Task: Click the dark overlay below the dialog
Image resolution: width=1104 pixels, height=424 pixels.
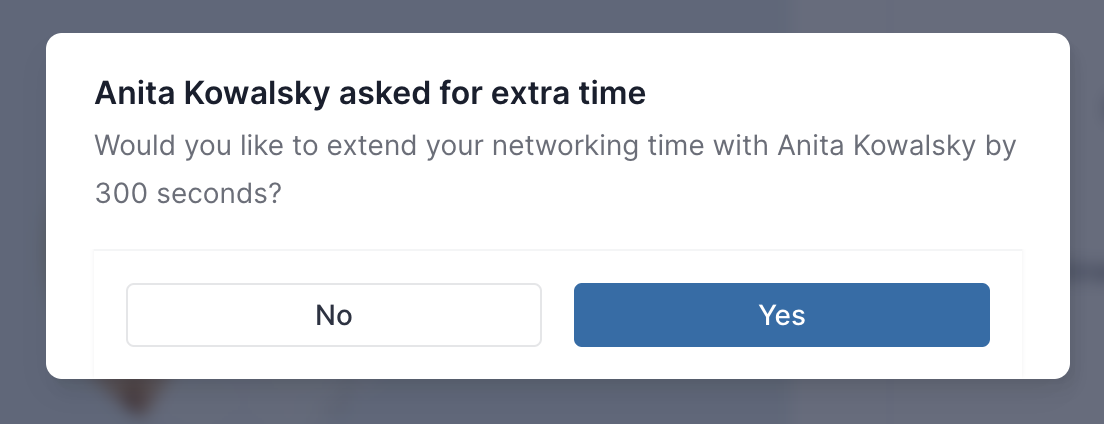Action: pyautogui.click(x=552, y=403)
